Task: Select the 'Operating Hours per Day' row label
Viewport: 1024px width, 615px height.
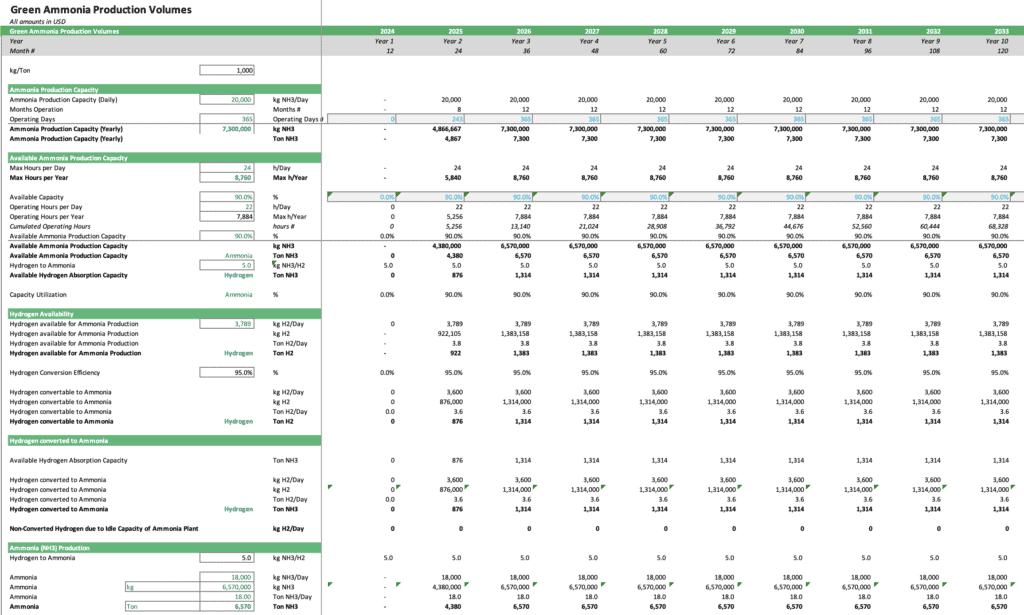Action: click(x=46, y=207)
